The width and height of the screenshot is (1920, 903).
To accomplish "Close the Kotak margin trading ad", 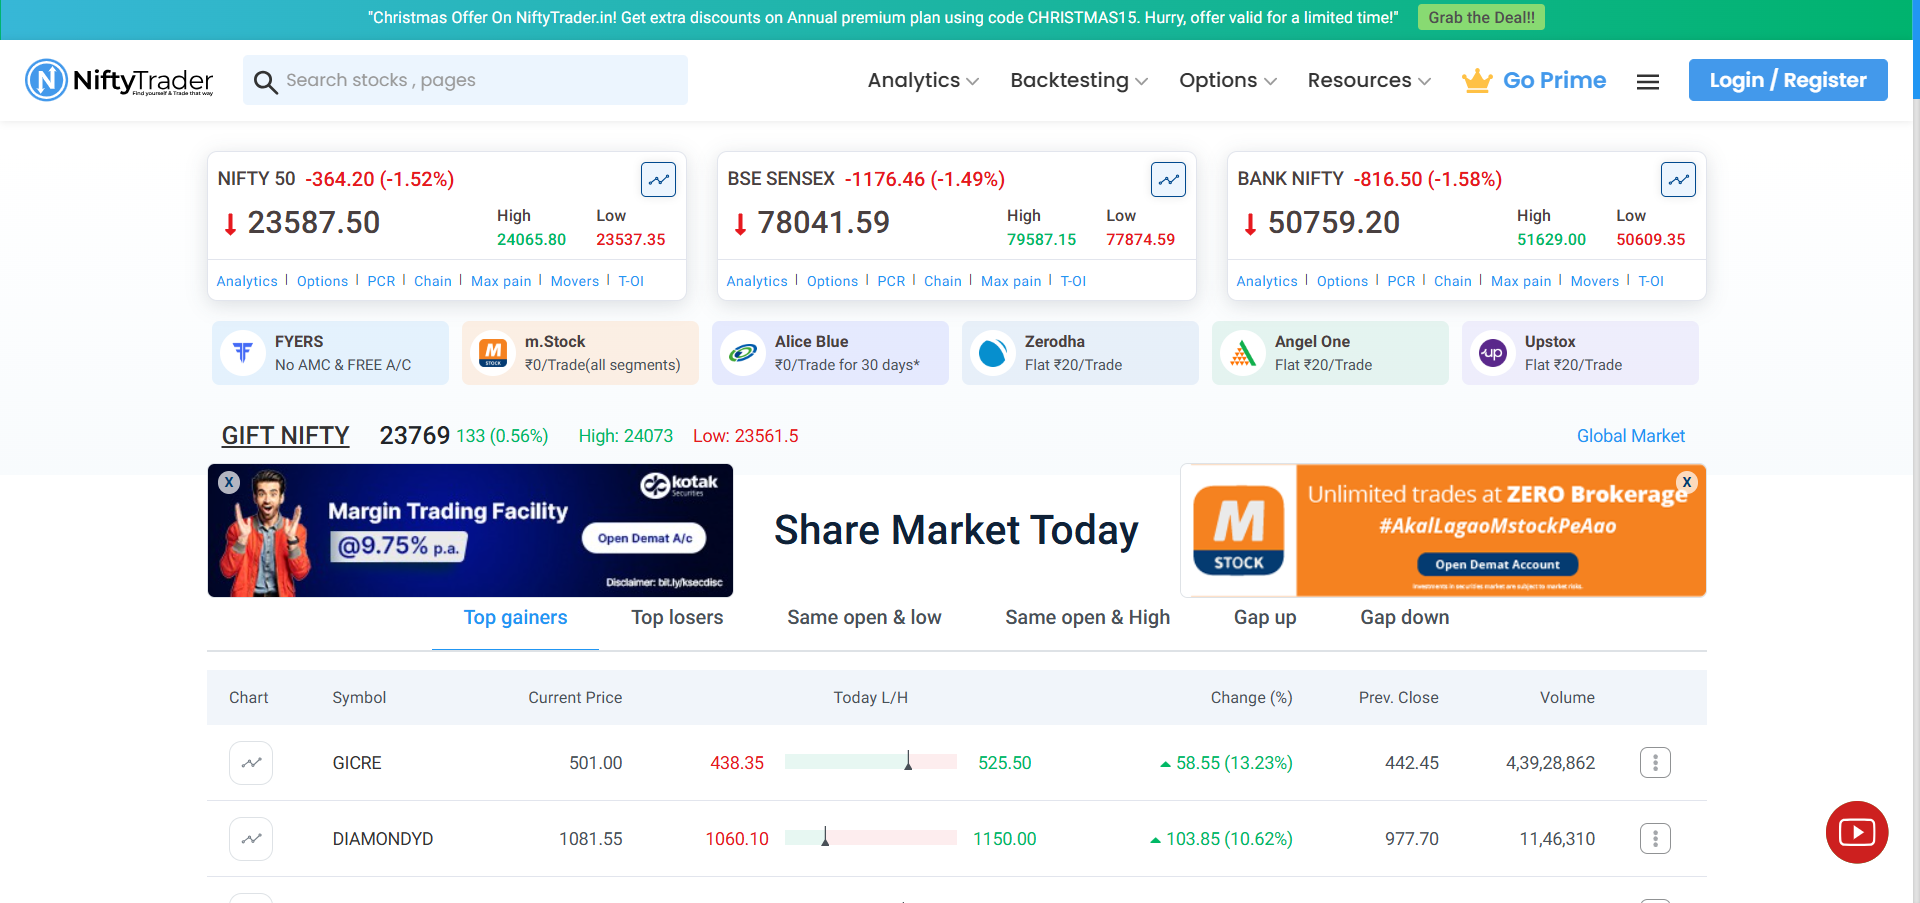I will [x=229, y=482].
